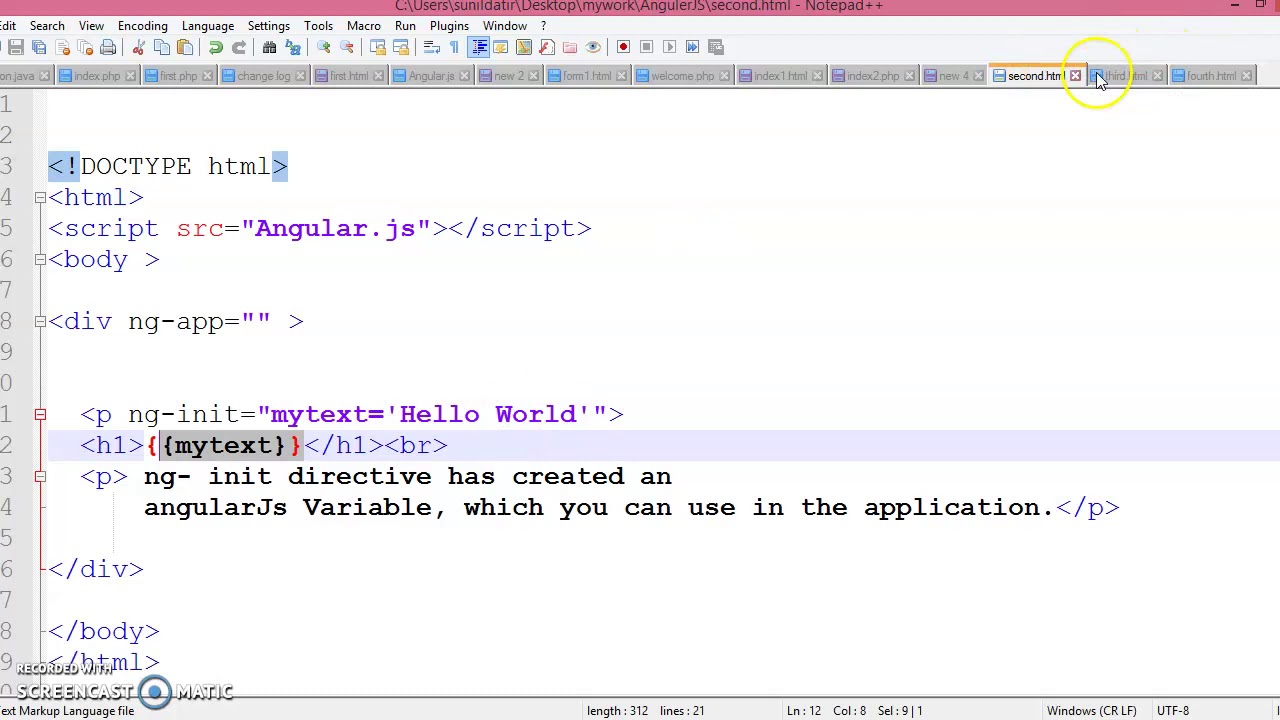Run macro multiple times icon
This screenshot has height=720, width=1280.
pyautogui.click(x=692, y=47)
